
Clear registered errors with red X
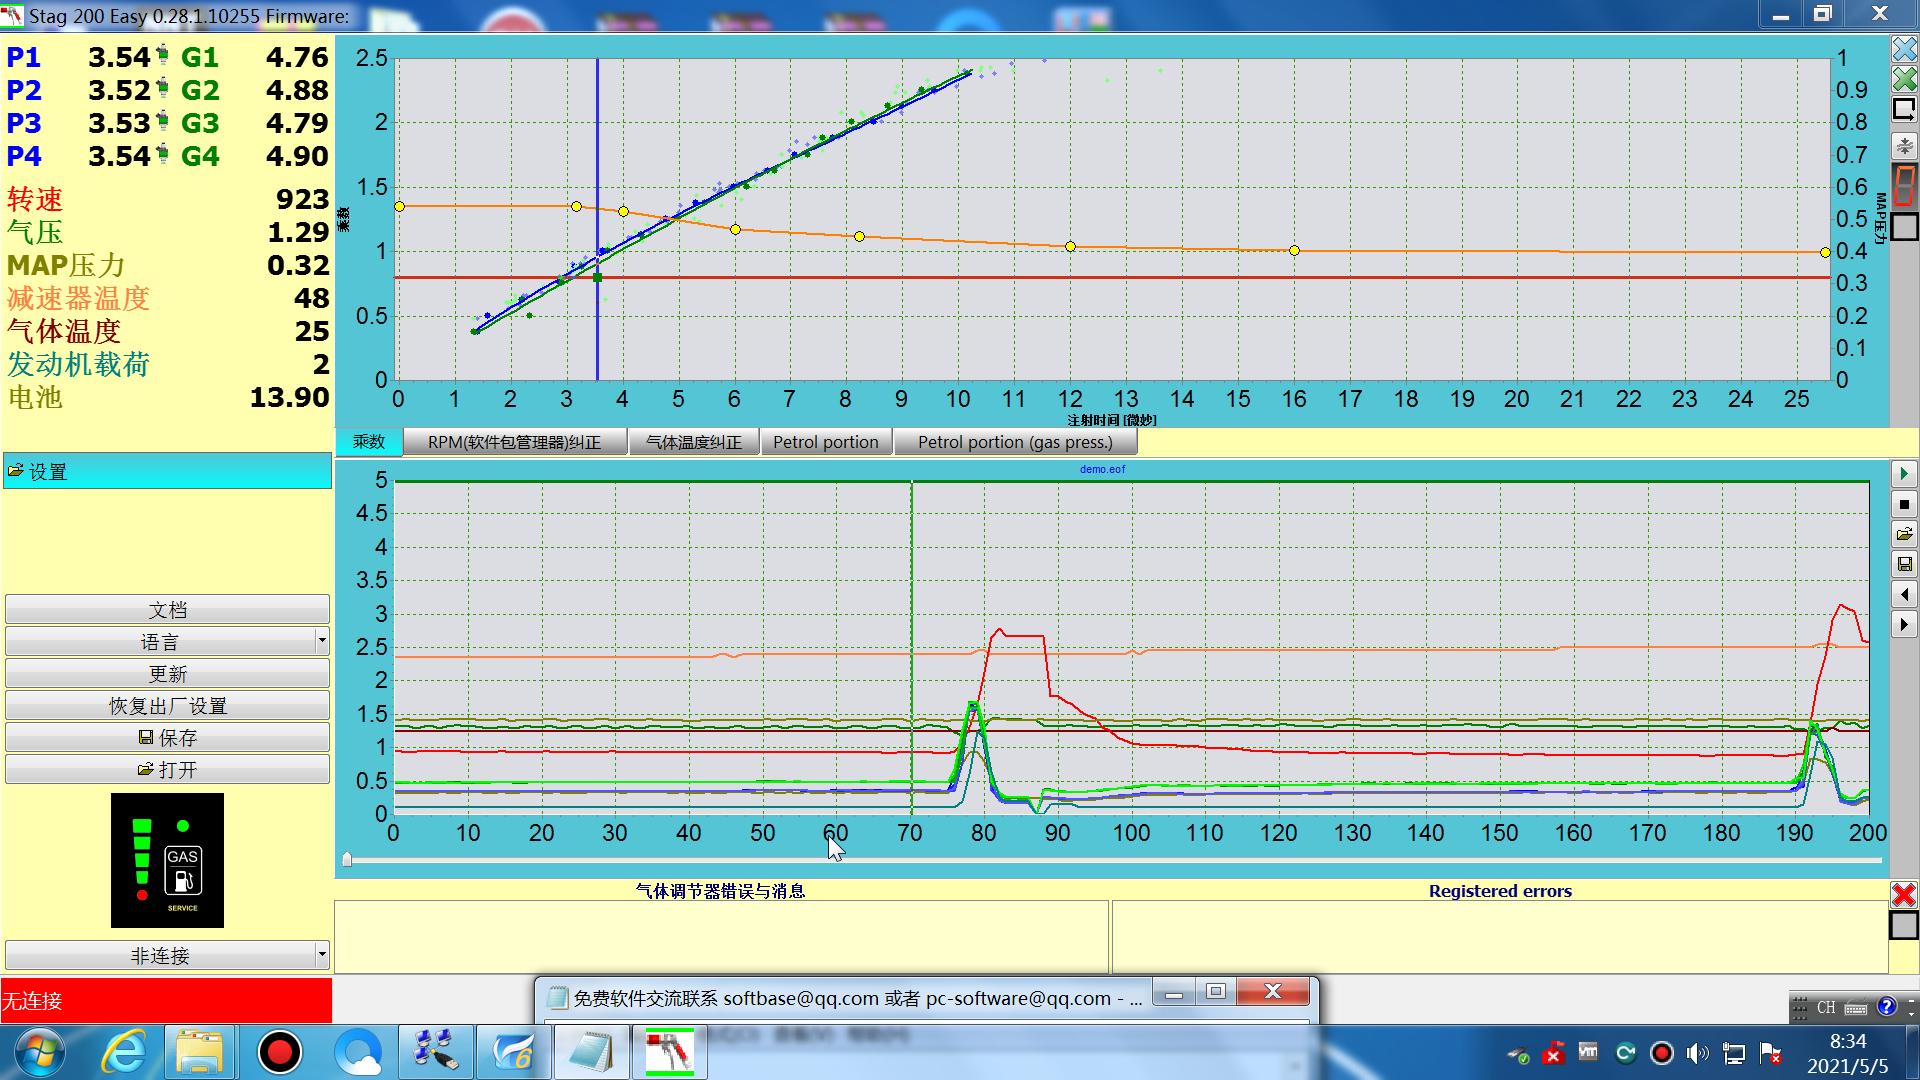point(1903,894)
